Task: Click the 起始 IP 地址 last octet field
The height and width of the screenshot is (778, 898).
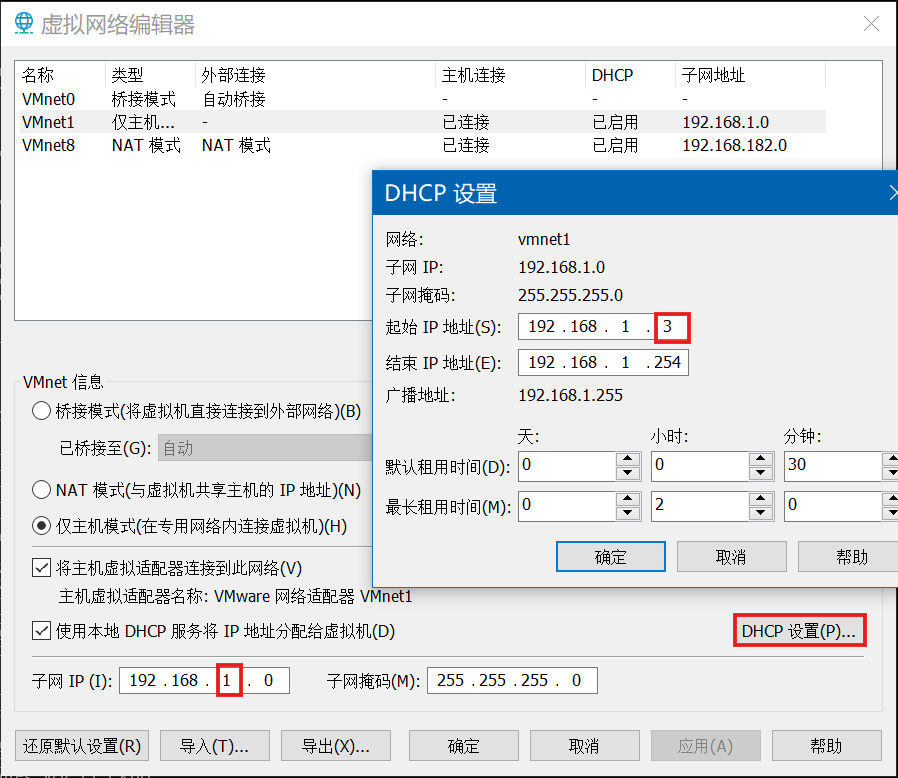Action: [671, 327]
